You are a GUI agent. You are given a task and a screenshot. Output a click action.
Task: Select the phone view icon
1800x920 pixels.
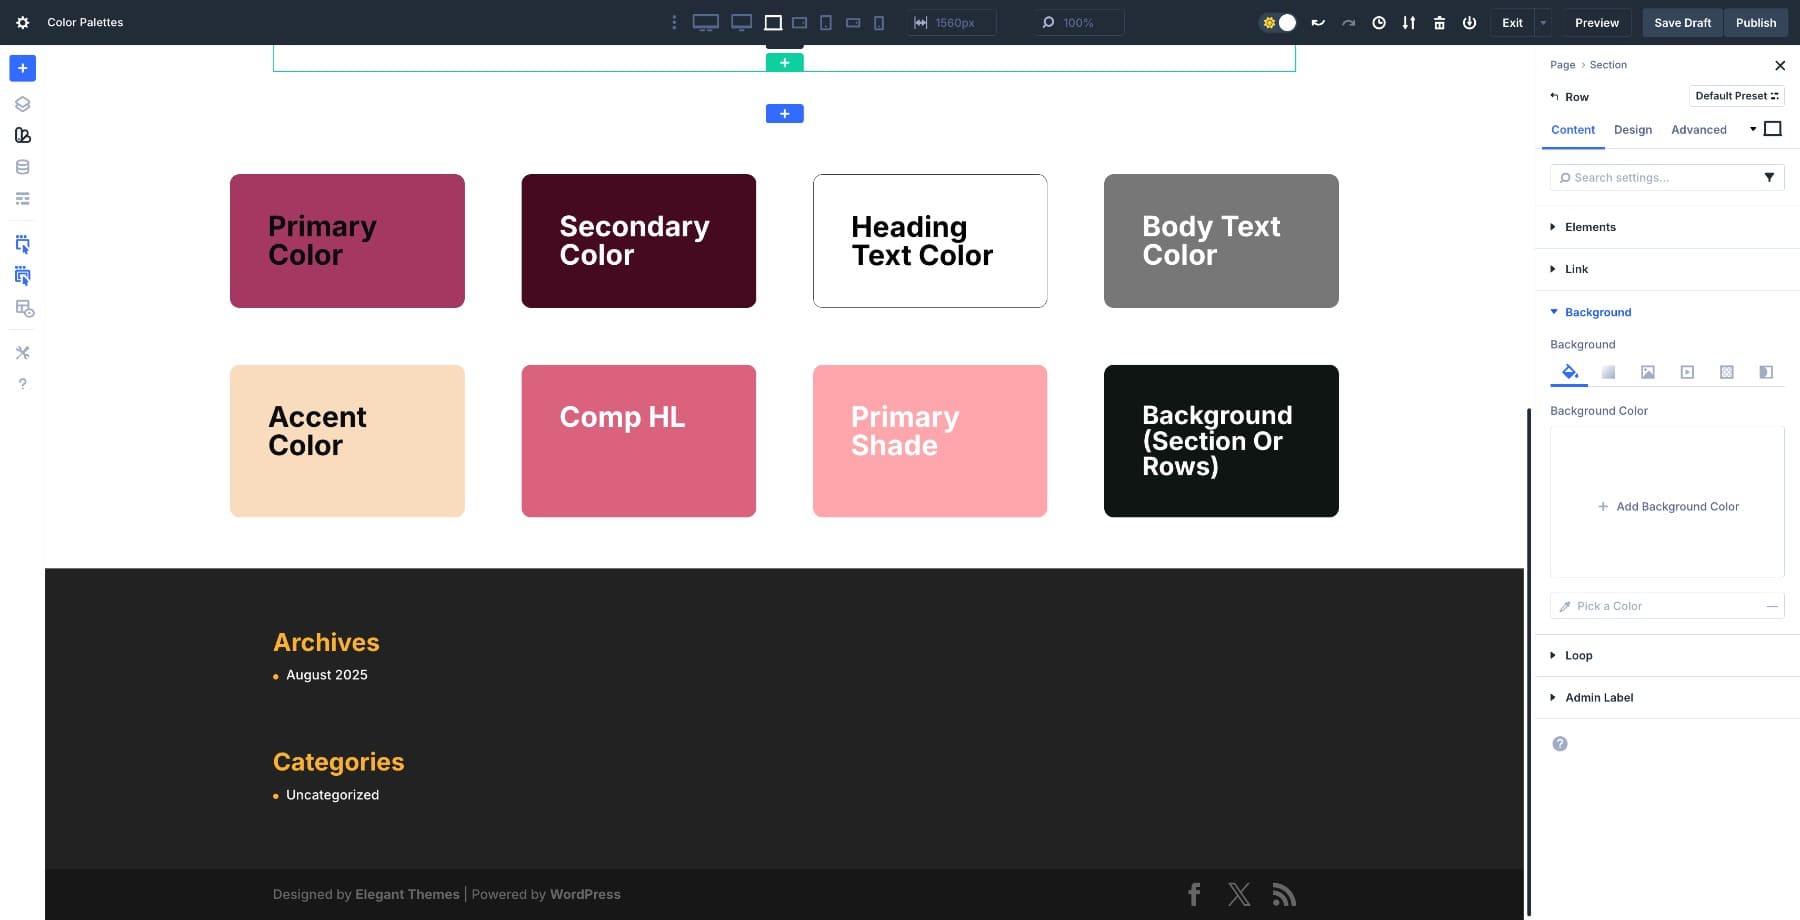[x=879, y=22]
